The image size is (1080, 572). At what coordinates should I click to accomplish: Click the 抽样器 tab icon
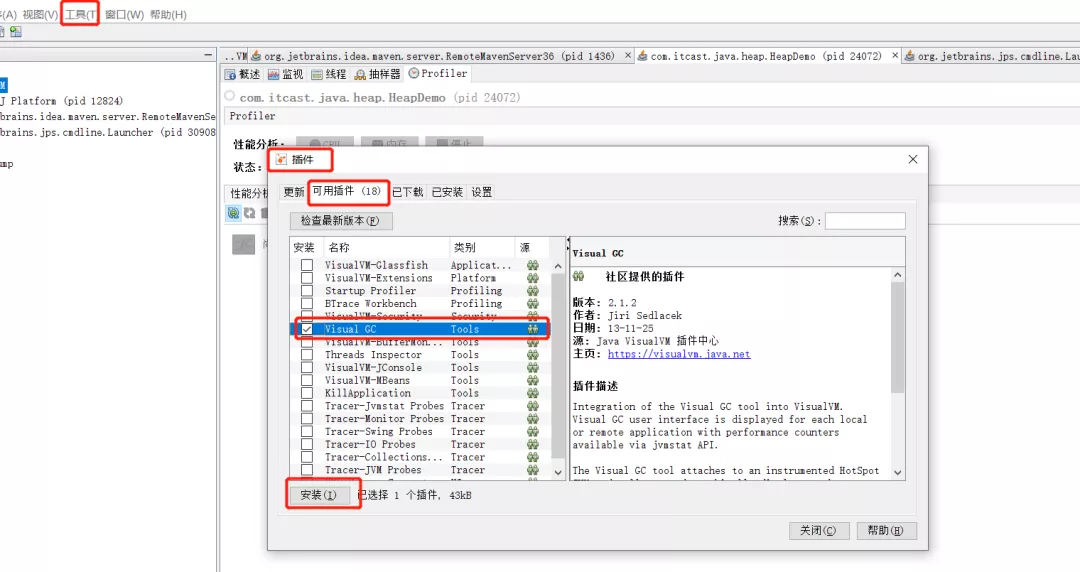[360, 74]
